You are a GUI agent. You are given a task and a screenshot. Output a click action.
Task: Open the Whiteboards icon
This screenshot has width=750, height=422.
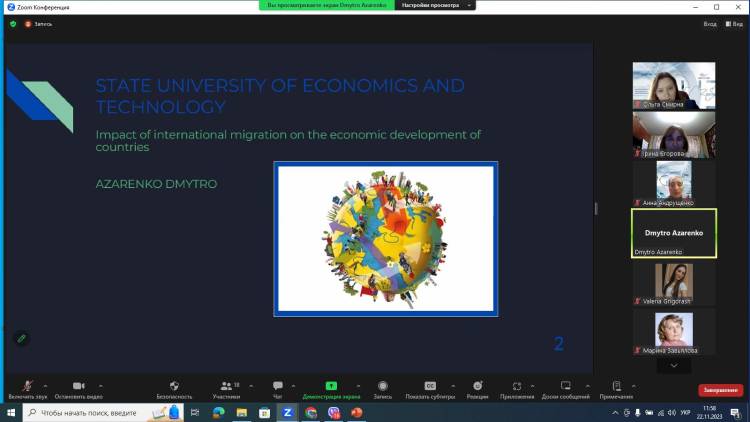tap(566, 386)
